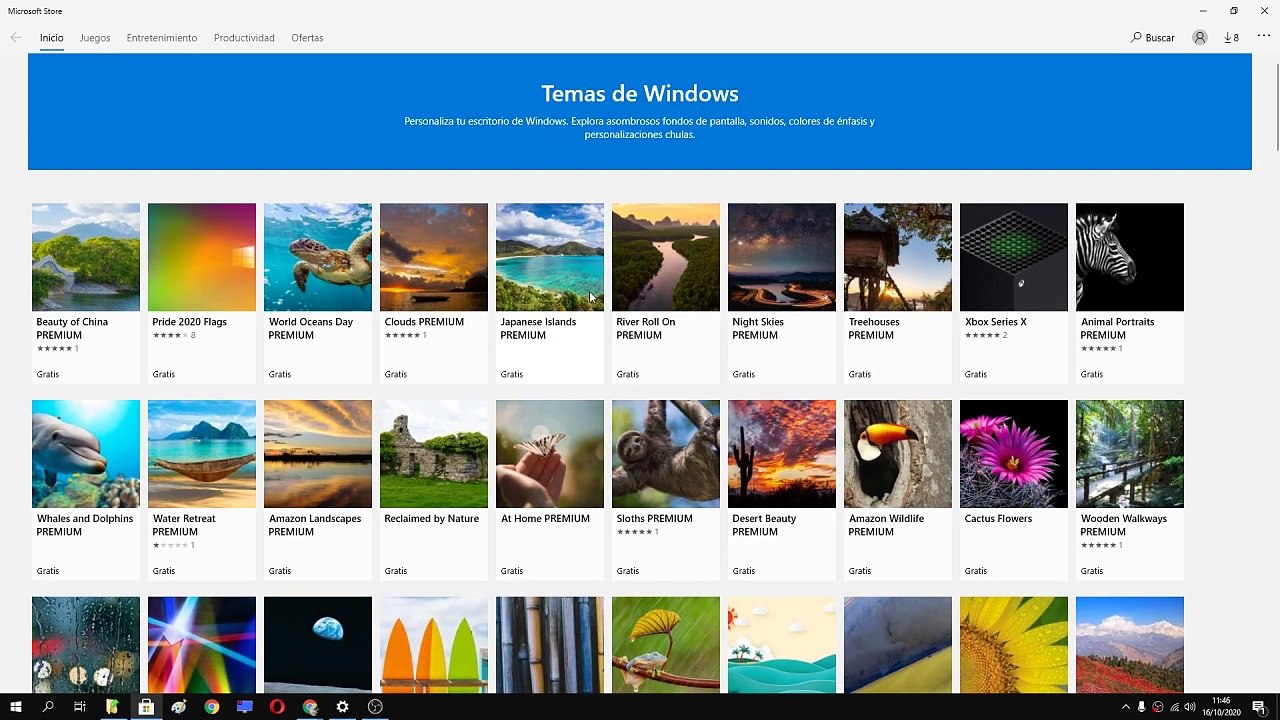Viewport: 1280px width, 720px height.
Task: Open the downloads and updates icon showing 8
Action: (x=1231, y=38)
